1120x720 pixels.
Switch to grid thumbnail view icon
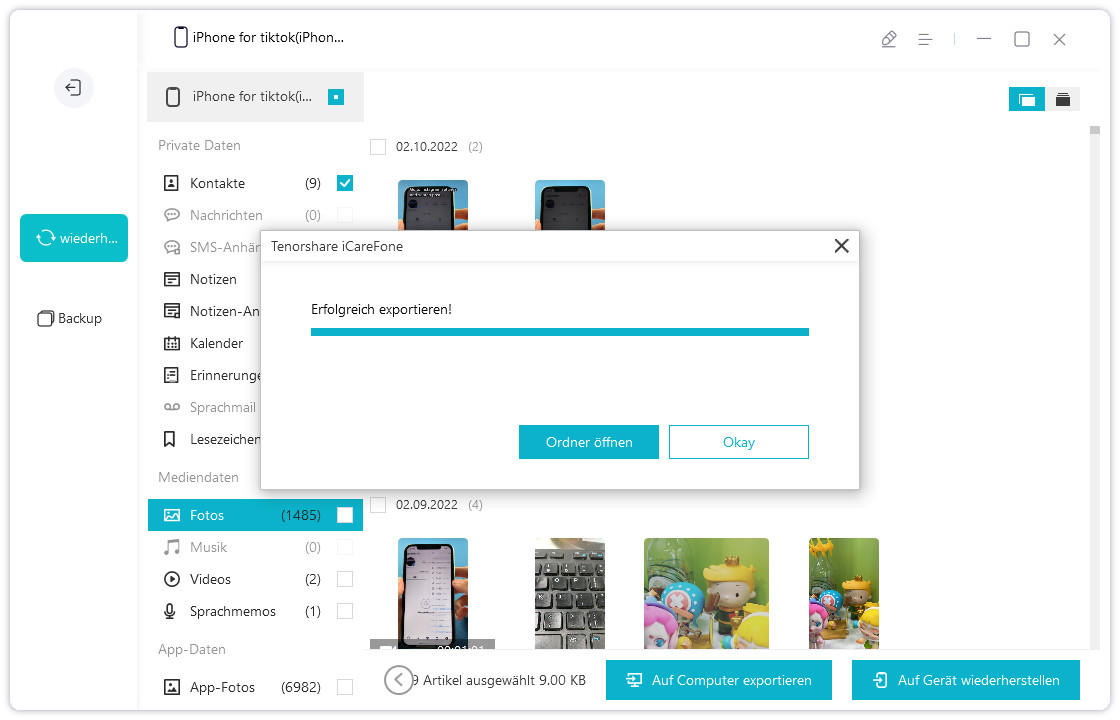1026,98
